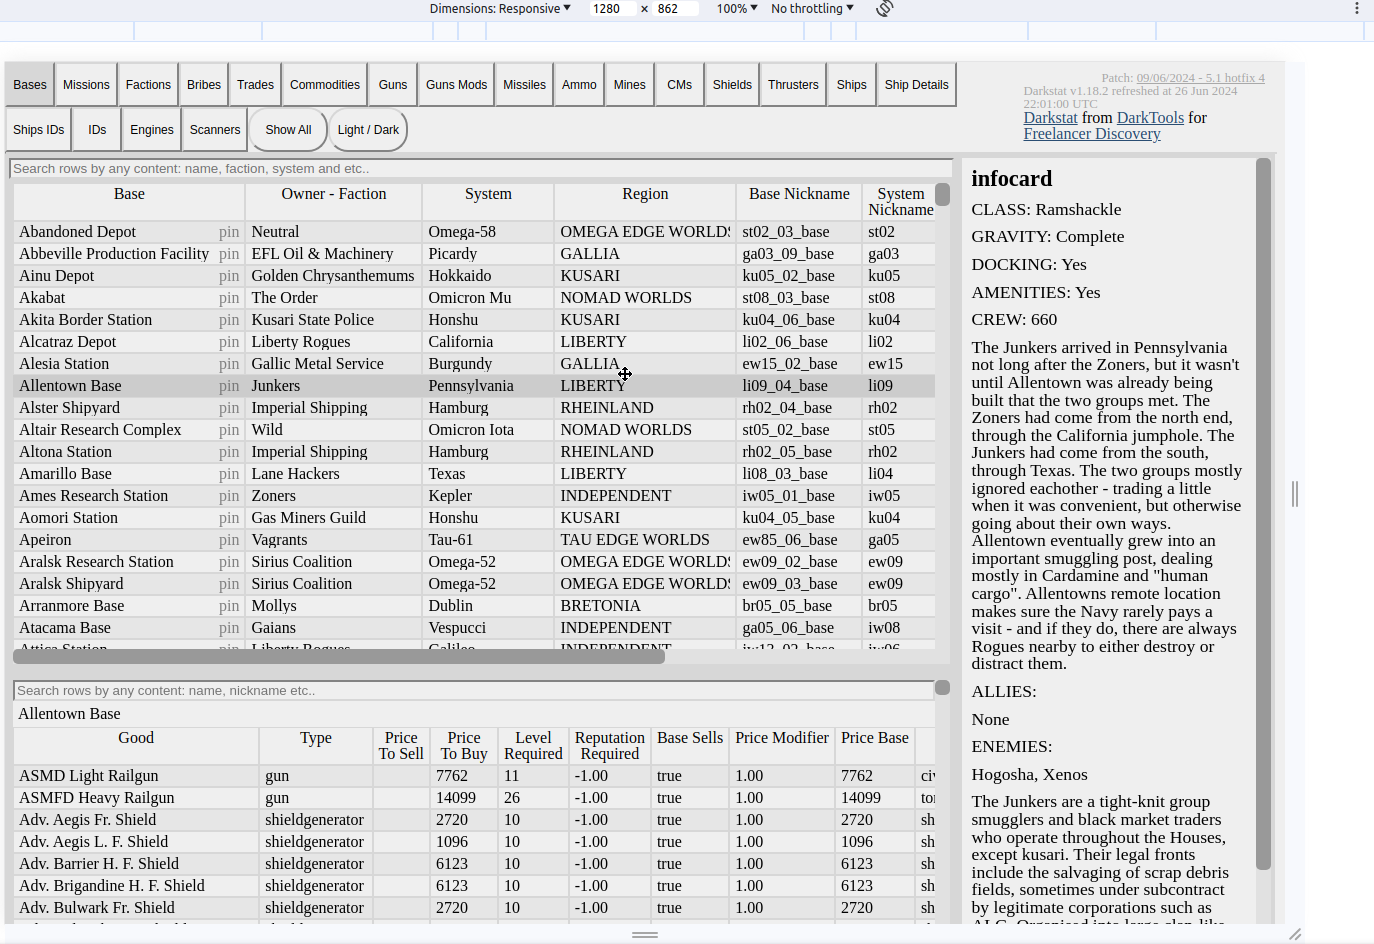Select the Adv. Brigandine H. F. Shield row
The image size is (1374, 944).
coord(474,886)
